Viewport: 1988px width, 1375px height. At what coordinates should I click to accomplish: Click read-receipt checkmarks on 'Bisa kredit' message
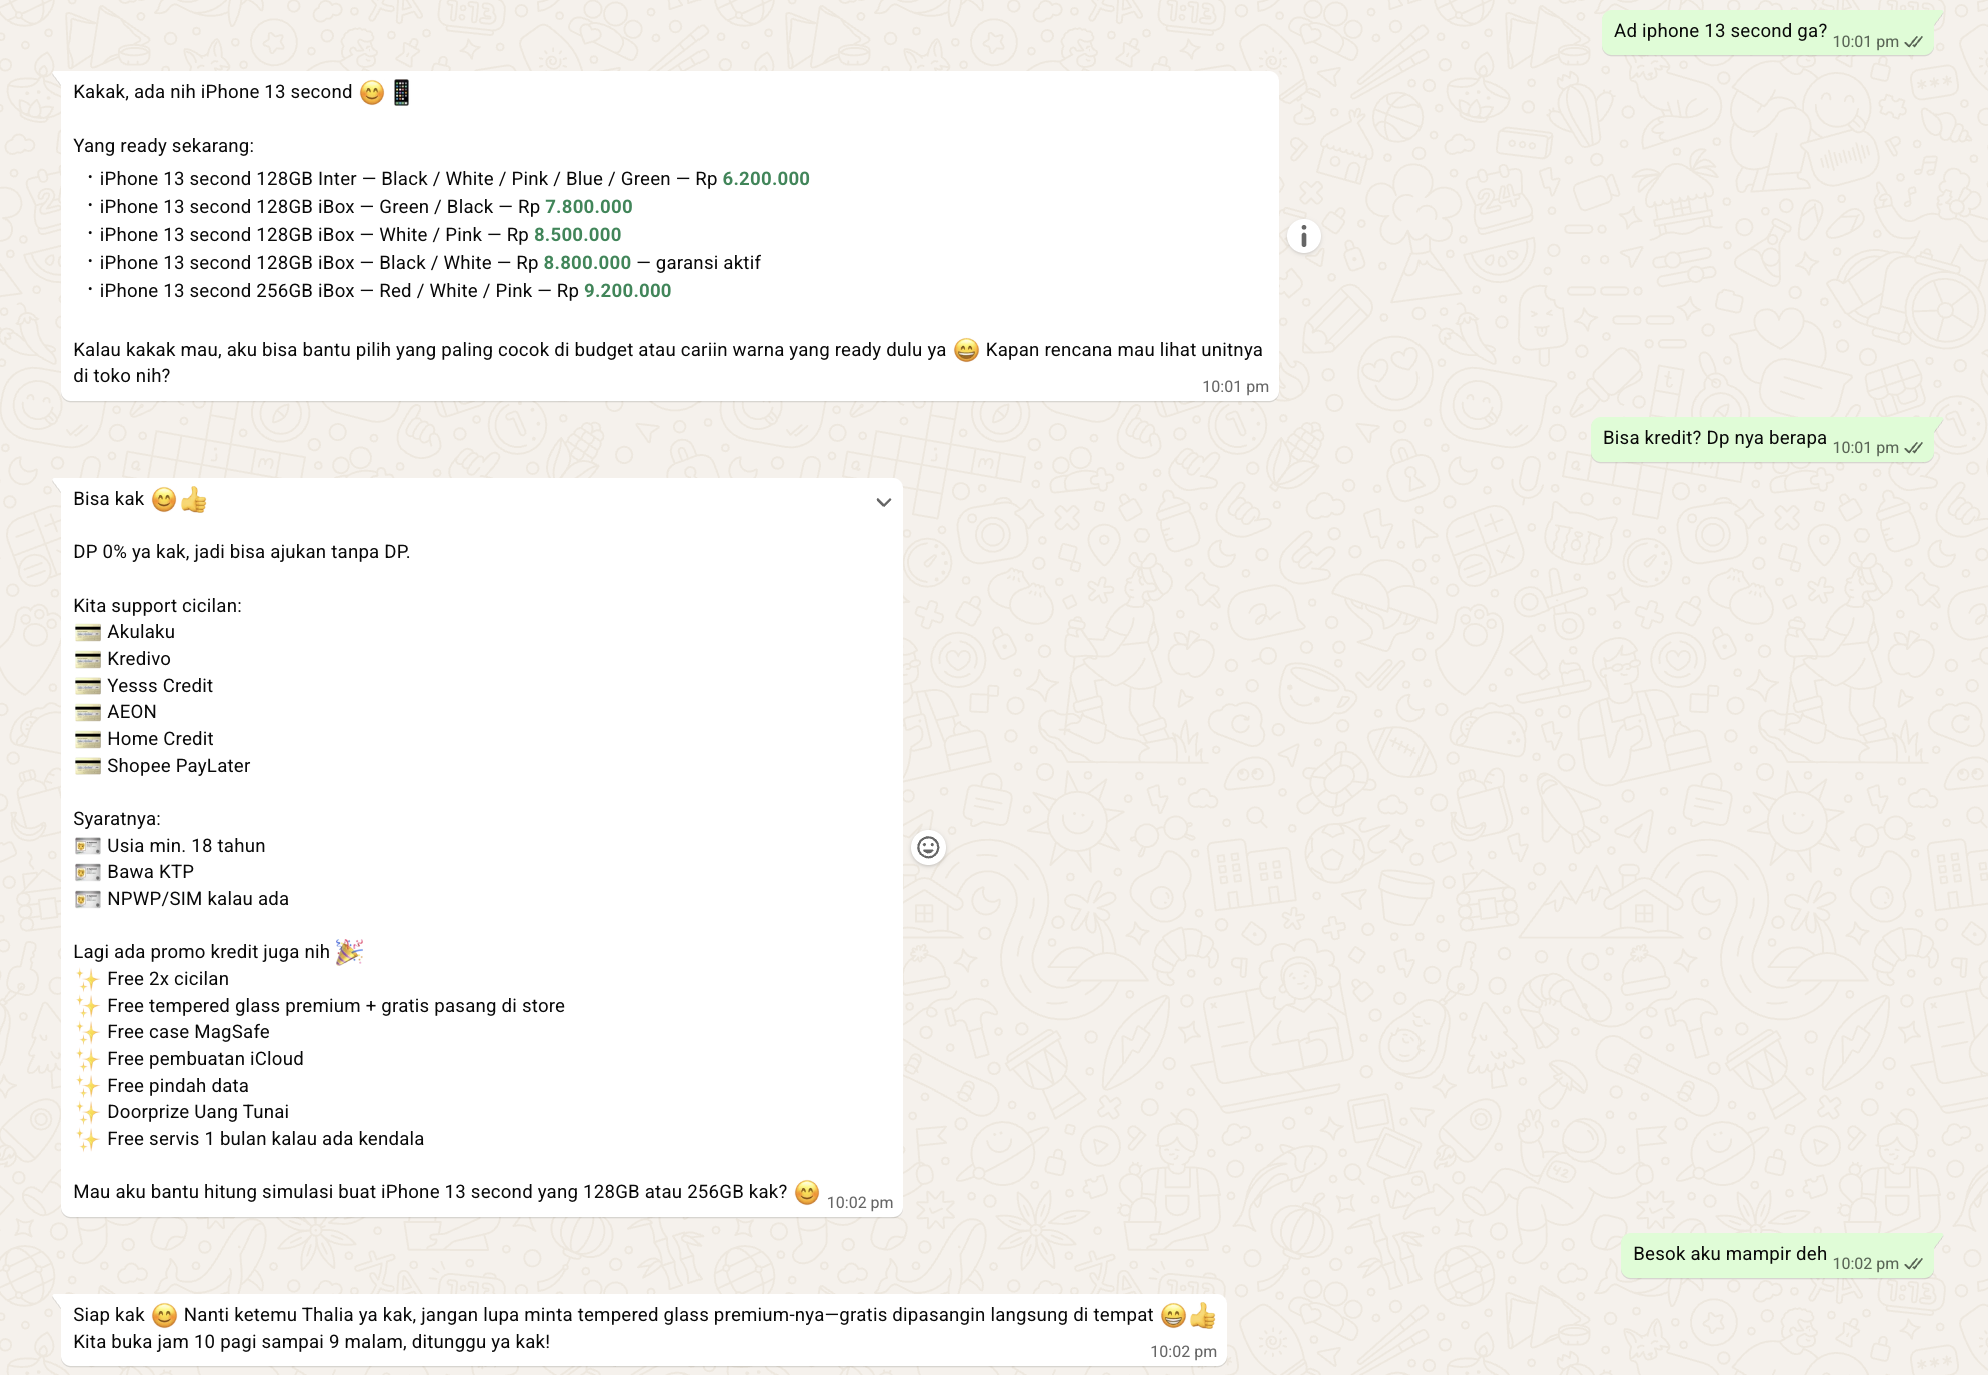[1913, 448]
